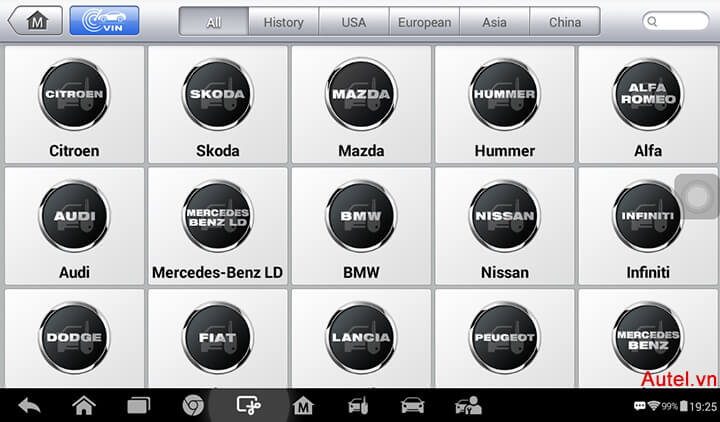Tap the floating assistive touch button
This screenshot has height=422, width=720.
[697, 197]
